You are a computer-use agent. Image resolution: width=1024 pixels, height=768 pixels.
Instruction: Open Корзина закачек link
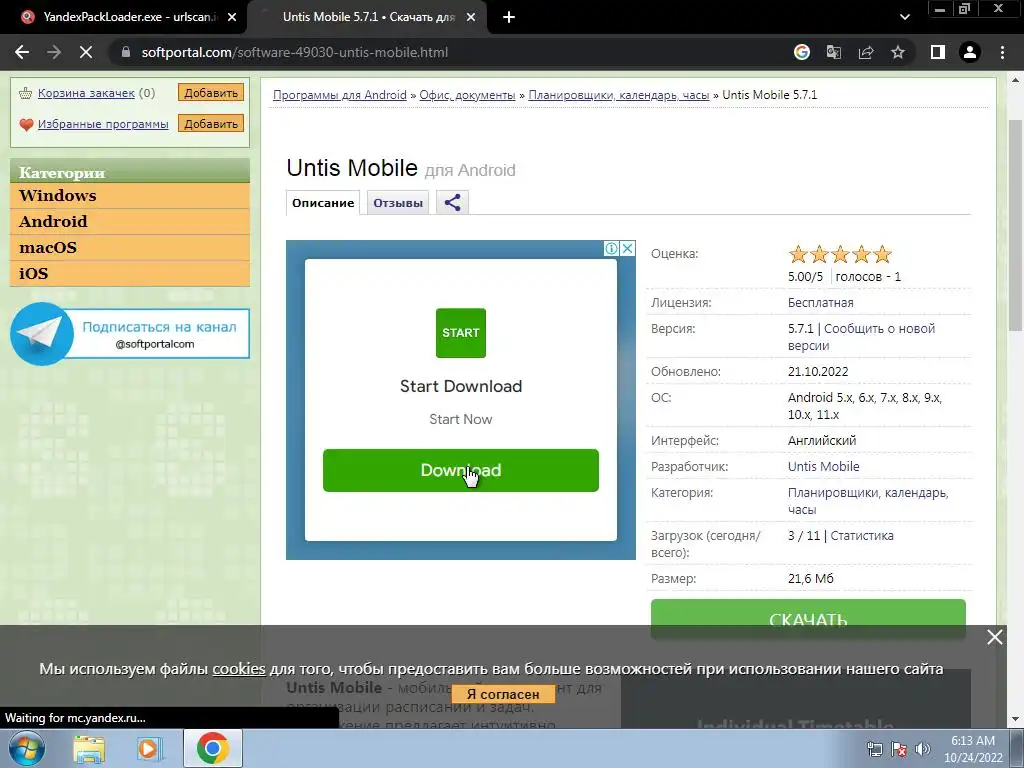(x=86, y=93)
